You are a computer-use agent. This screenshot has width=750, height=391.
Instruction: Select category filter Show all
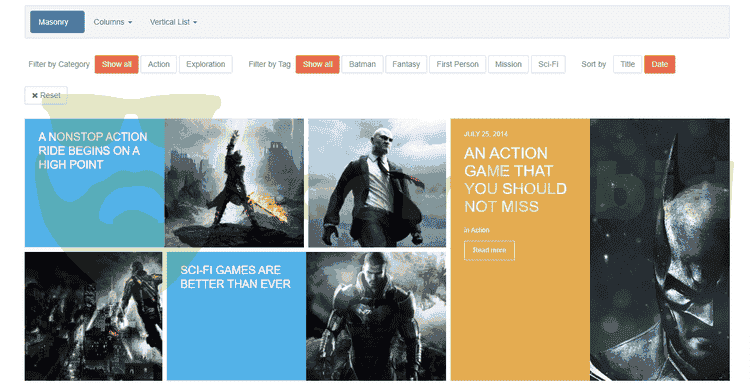tap(117, 64)
